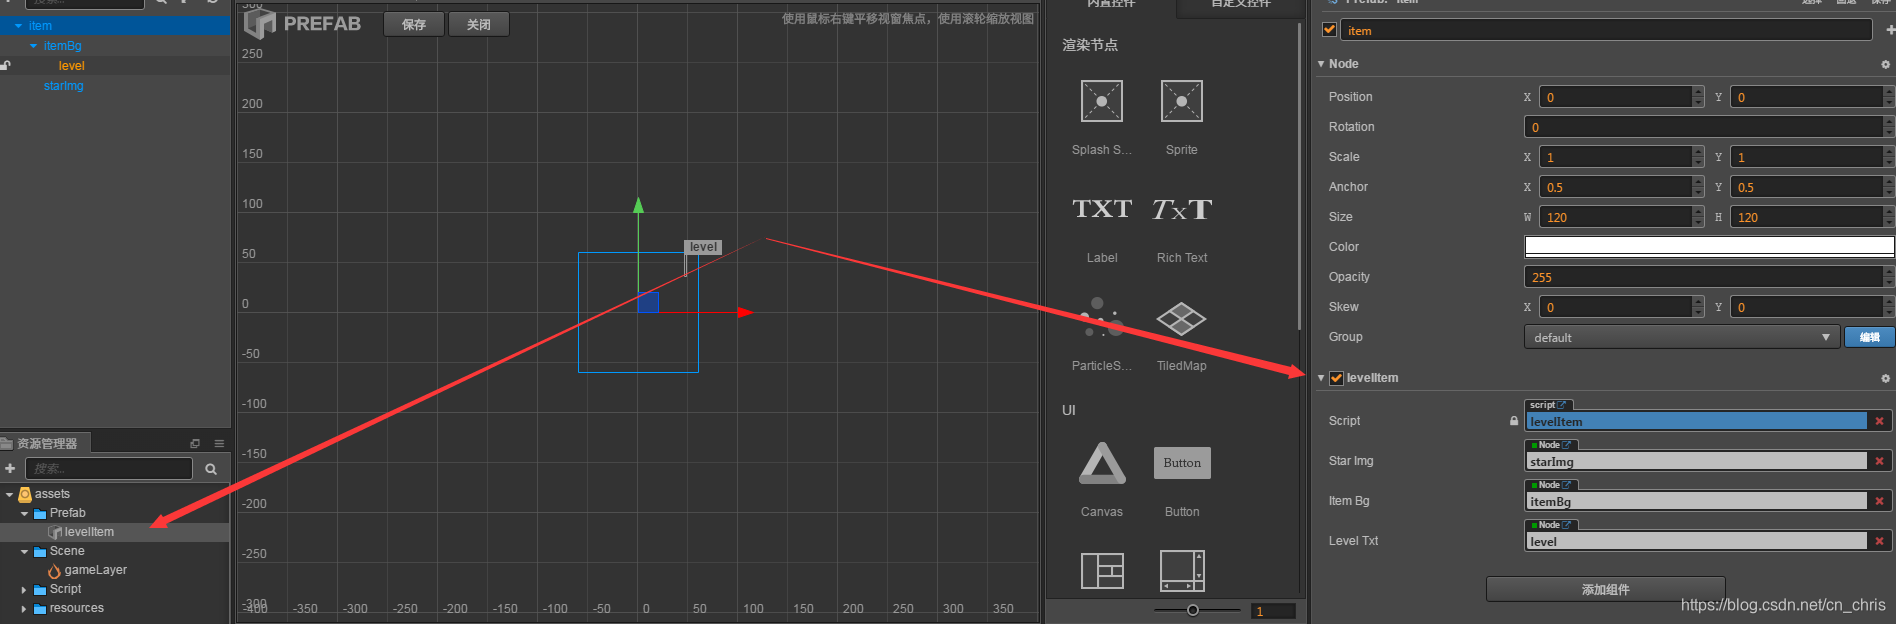Image resolution: width=1896 pixels, height=624 pixels.
Task: Add a Canvas UI node
Action: 1101,463
